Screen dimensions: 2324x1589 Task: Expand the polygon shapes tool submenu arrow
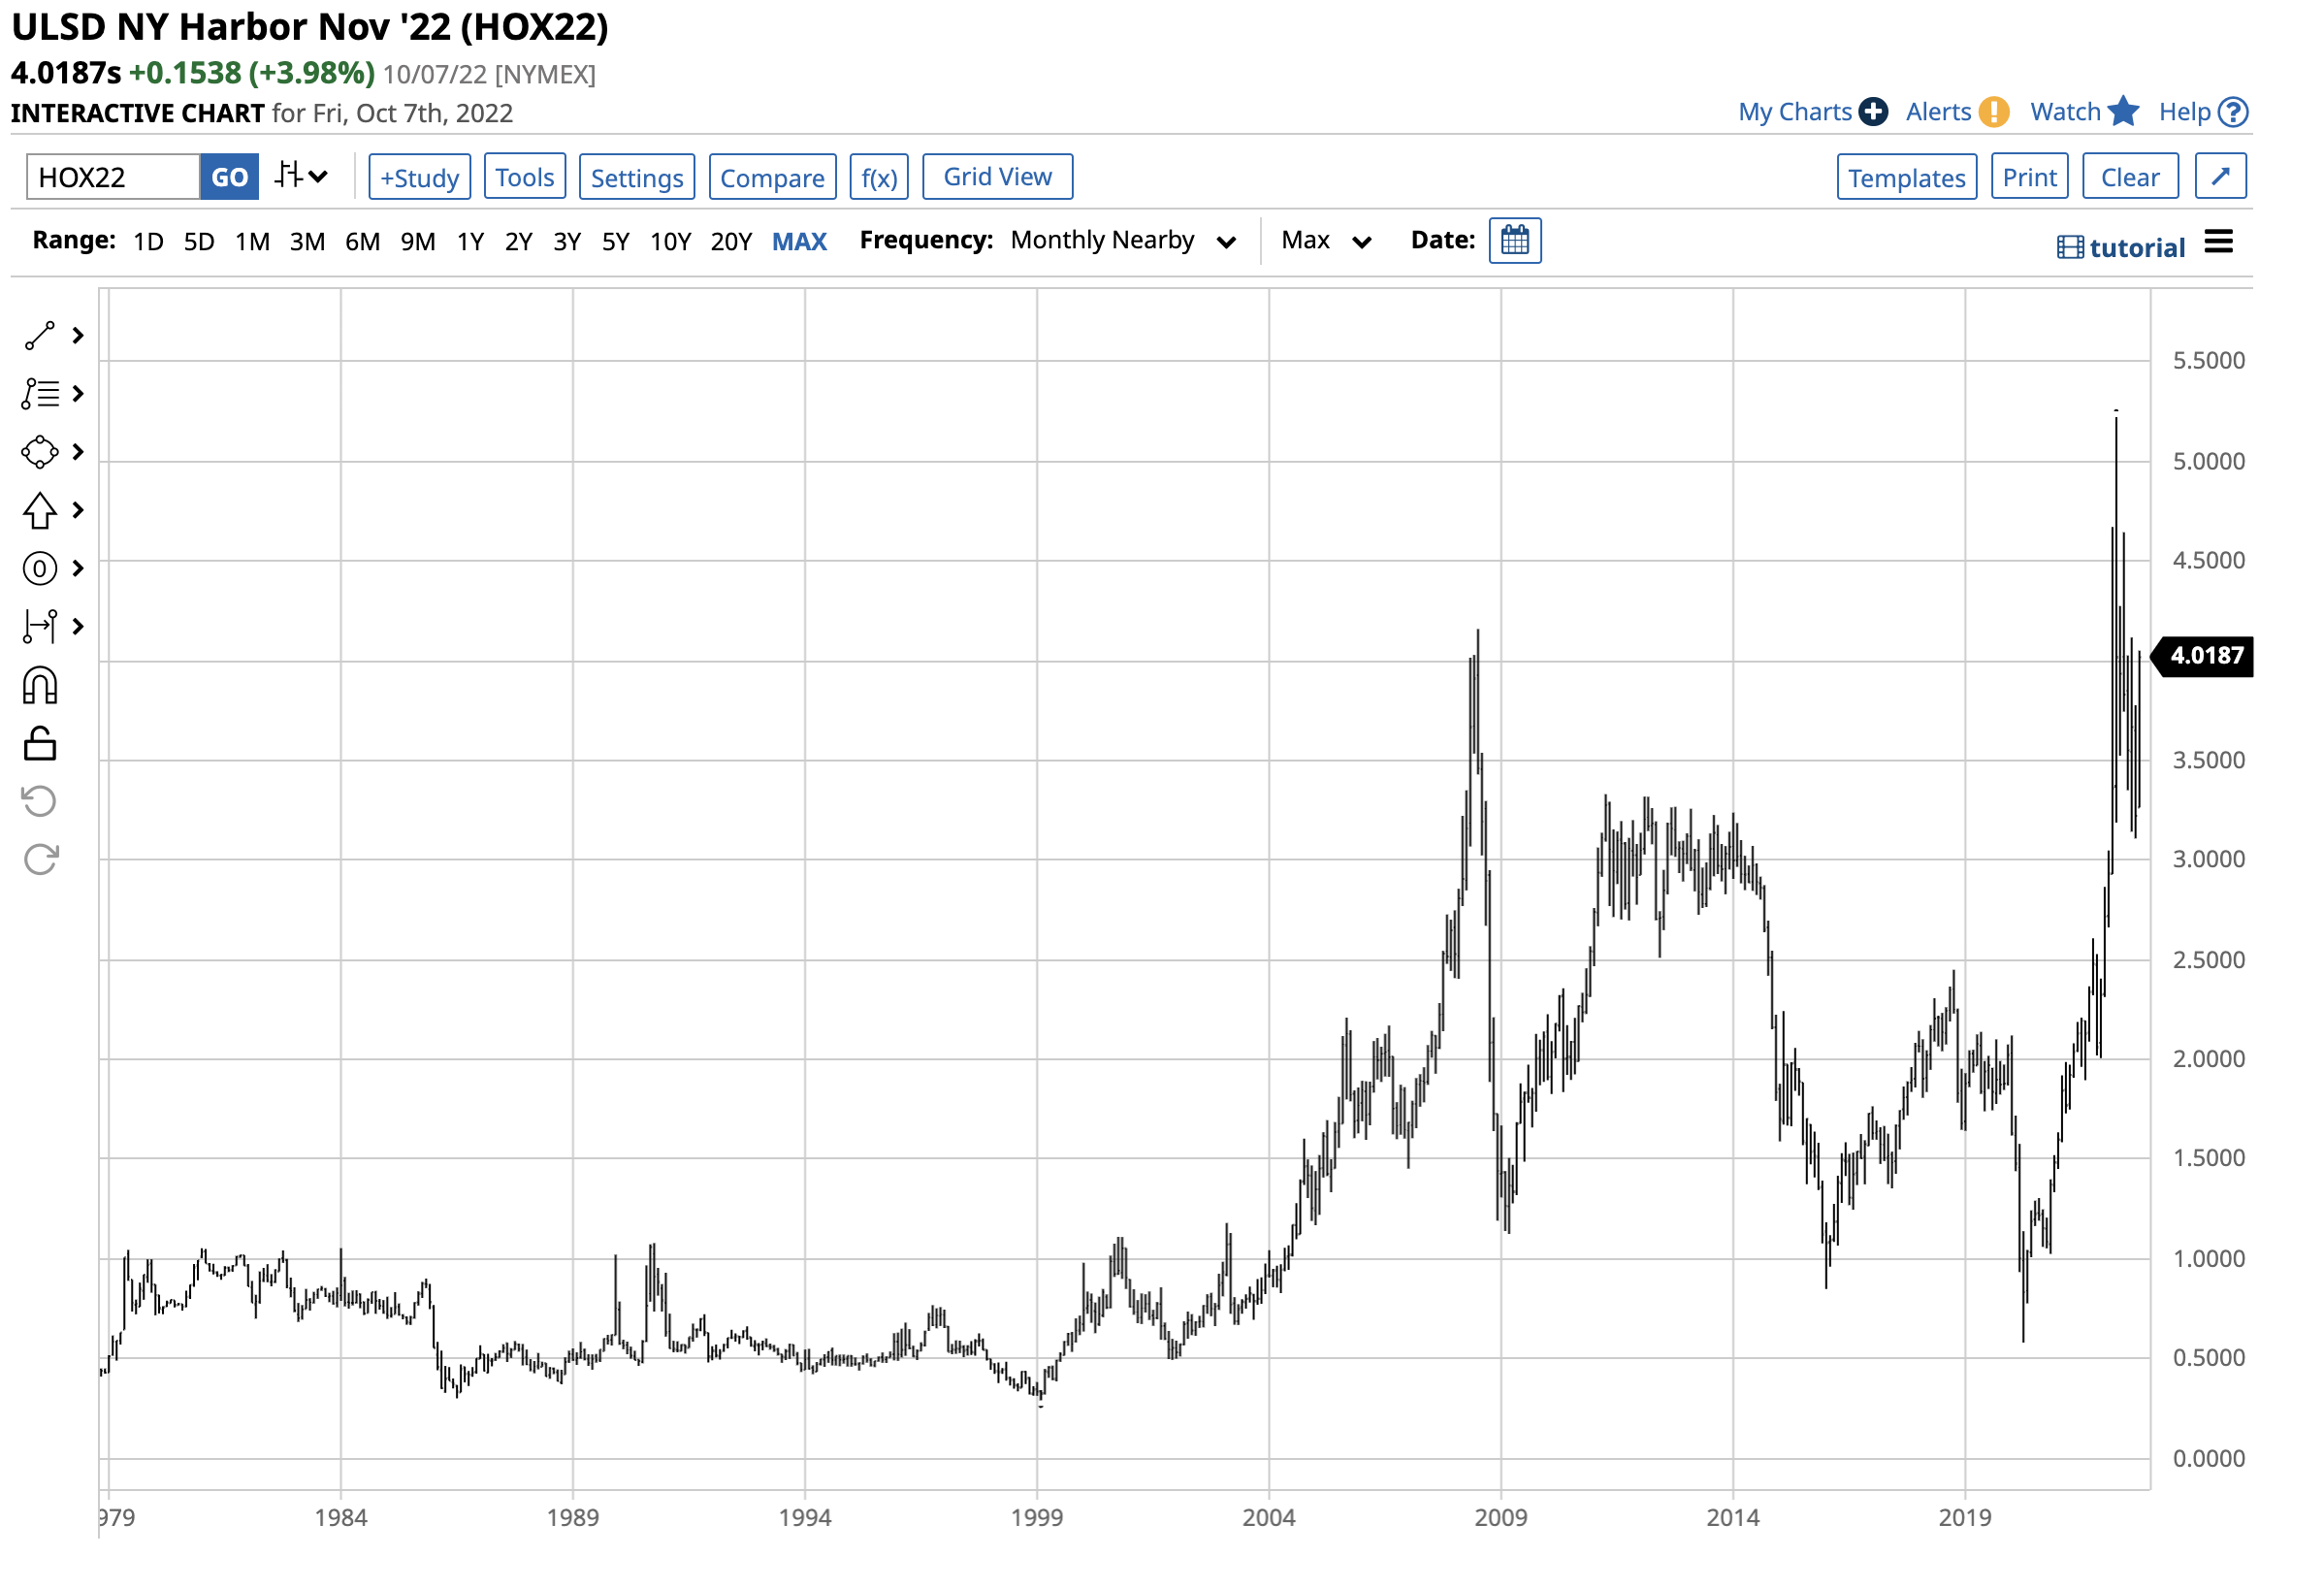tap(78, 453)
